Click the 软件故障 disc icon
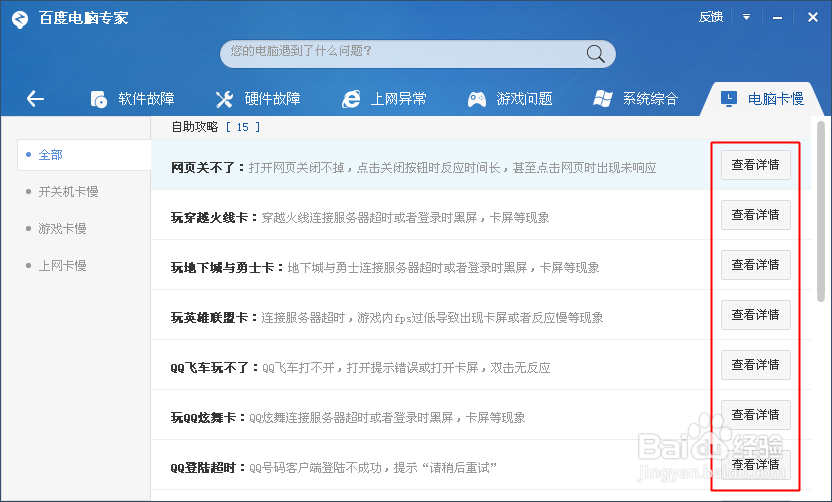The image size is (832, 502). (99, 99)
